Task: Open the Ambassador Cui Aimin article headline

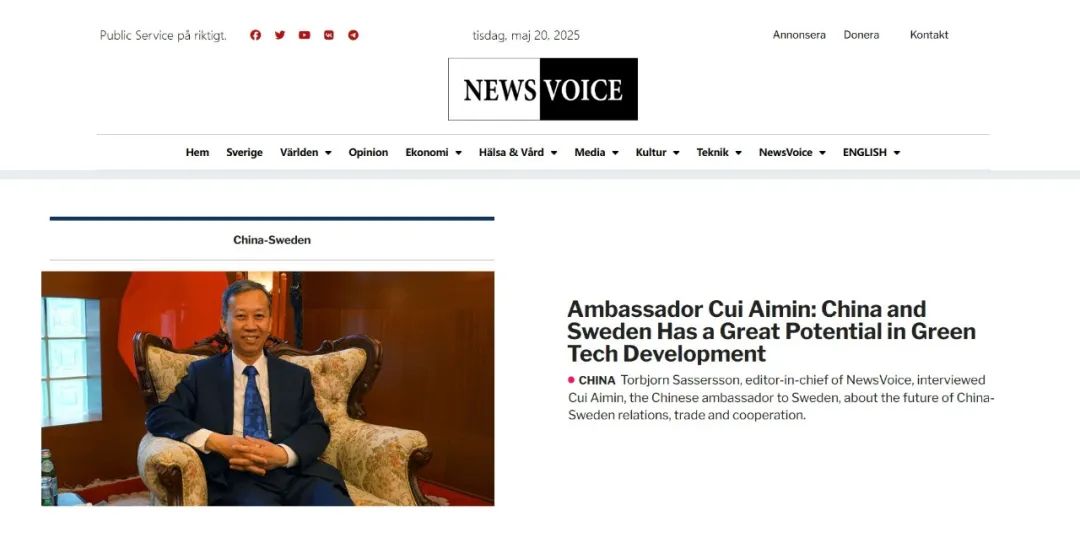Action: coord(771,331)
